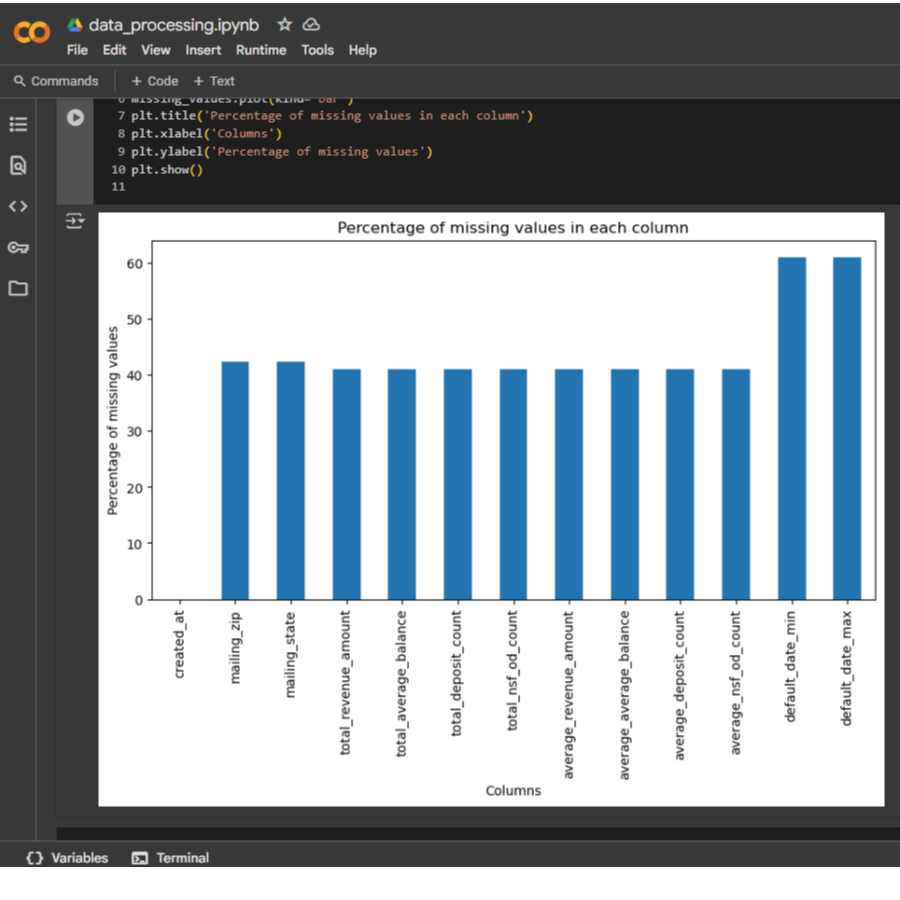900x900 pixels.
Task: Click the Colab logo
Action: coord(32,32)
